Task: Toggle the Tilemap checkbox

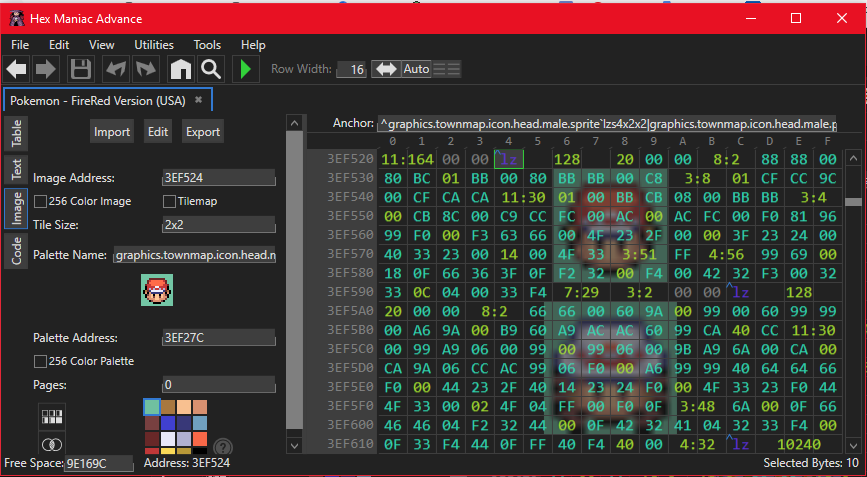Action: pos(170,201)
